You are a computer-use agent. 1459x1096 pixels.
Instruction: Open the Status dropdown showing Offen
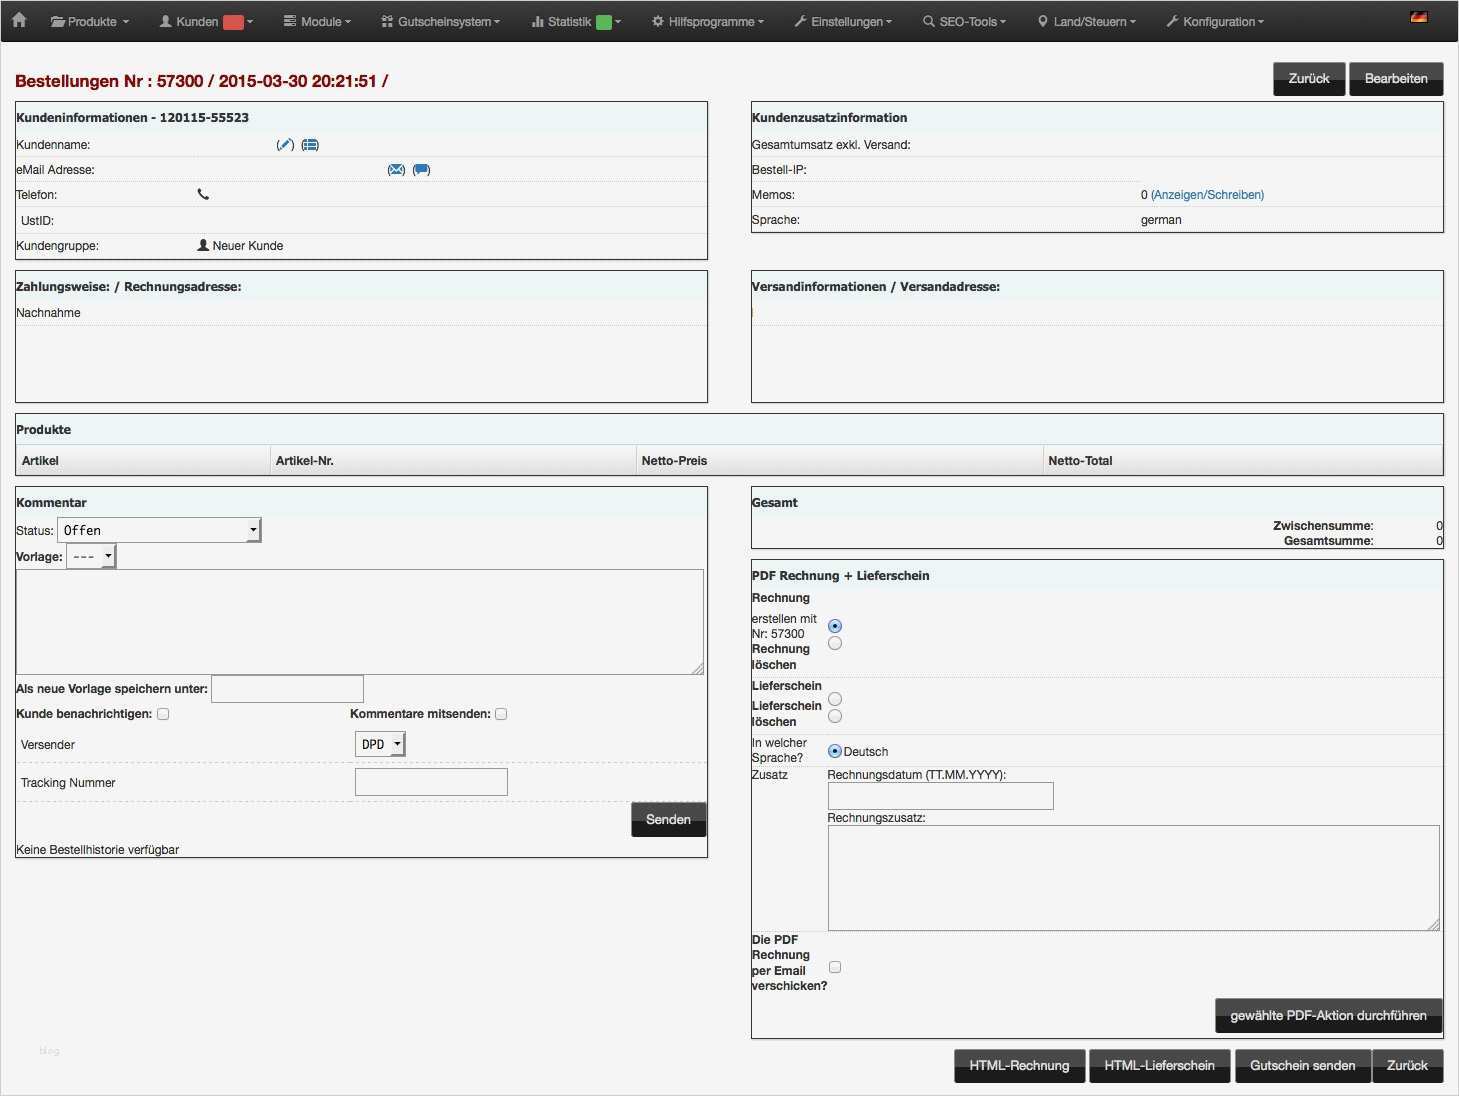point(160,530)
